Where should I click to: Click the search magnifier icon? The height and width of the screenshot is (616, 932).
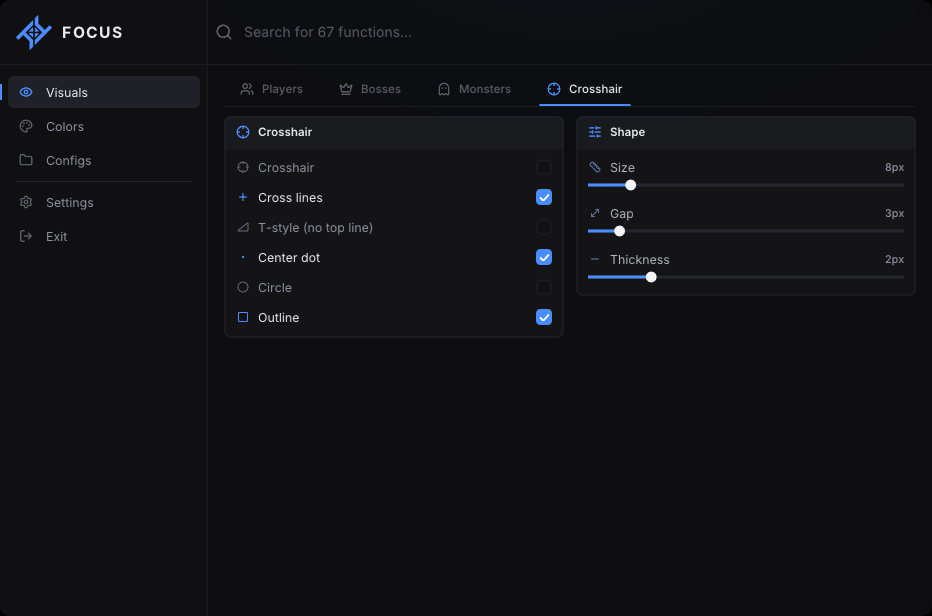(x=224, y=32)
